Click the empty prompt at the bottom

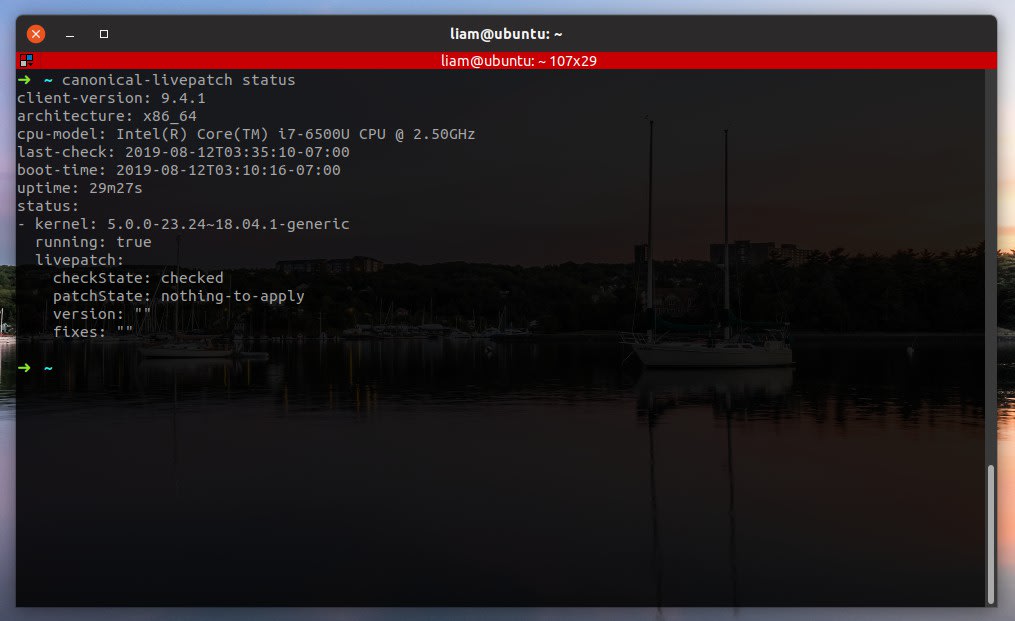[36, 368]
